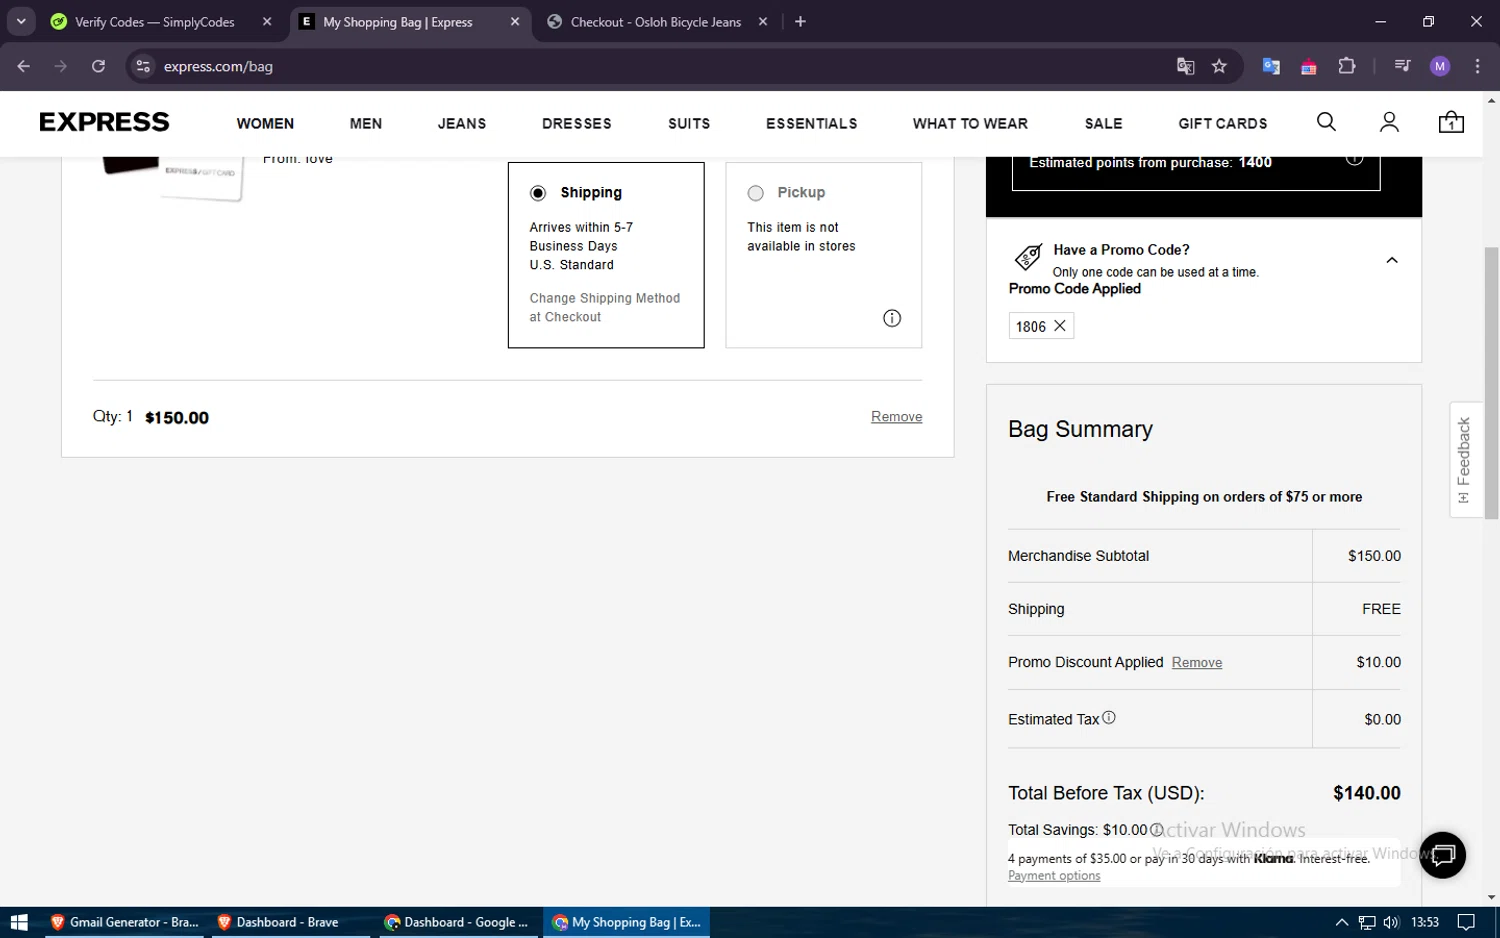Select the Pickup delivery option
Screen dimensions: 1500x938
pos(756,193)
